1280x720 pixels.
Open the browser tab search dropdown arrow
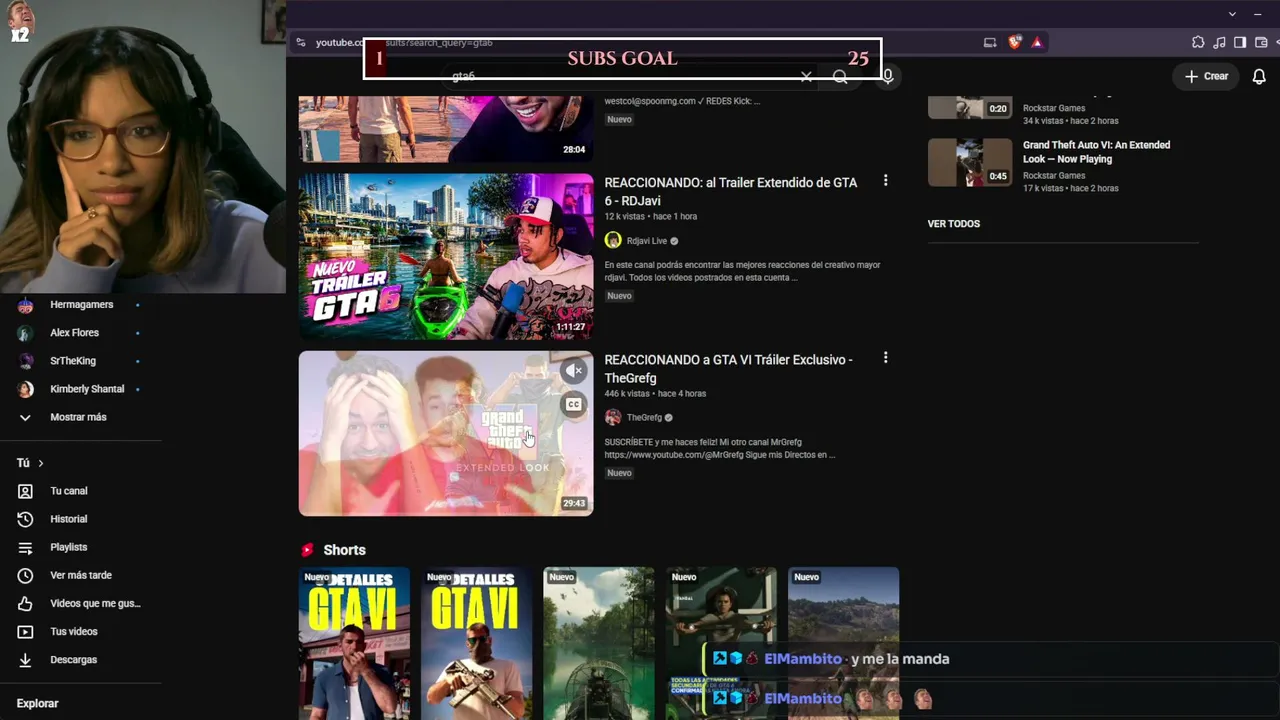[1232, 14]
